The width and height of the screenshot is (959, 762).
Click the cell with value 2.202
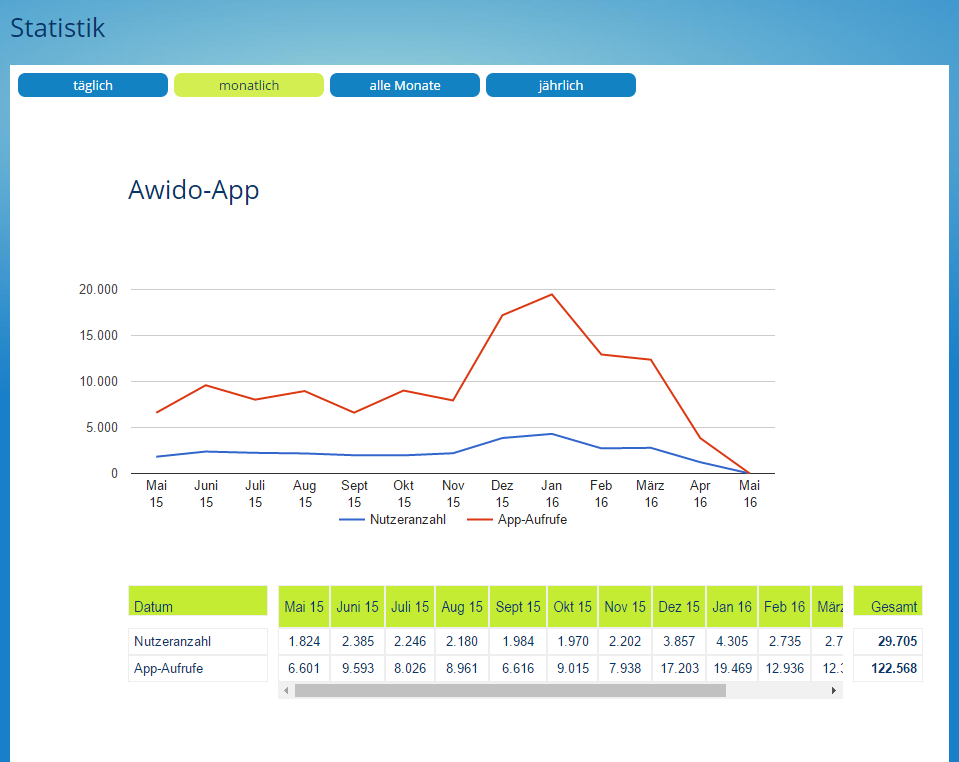(625, 642)
